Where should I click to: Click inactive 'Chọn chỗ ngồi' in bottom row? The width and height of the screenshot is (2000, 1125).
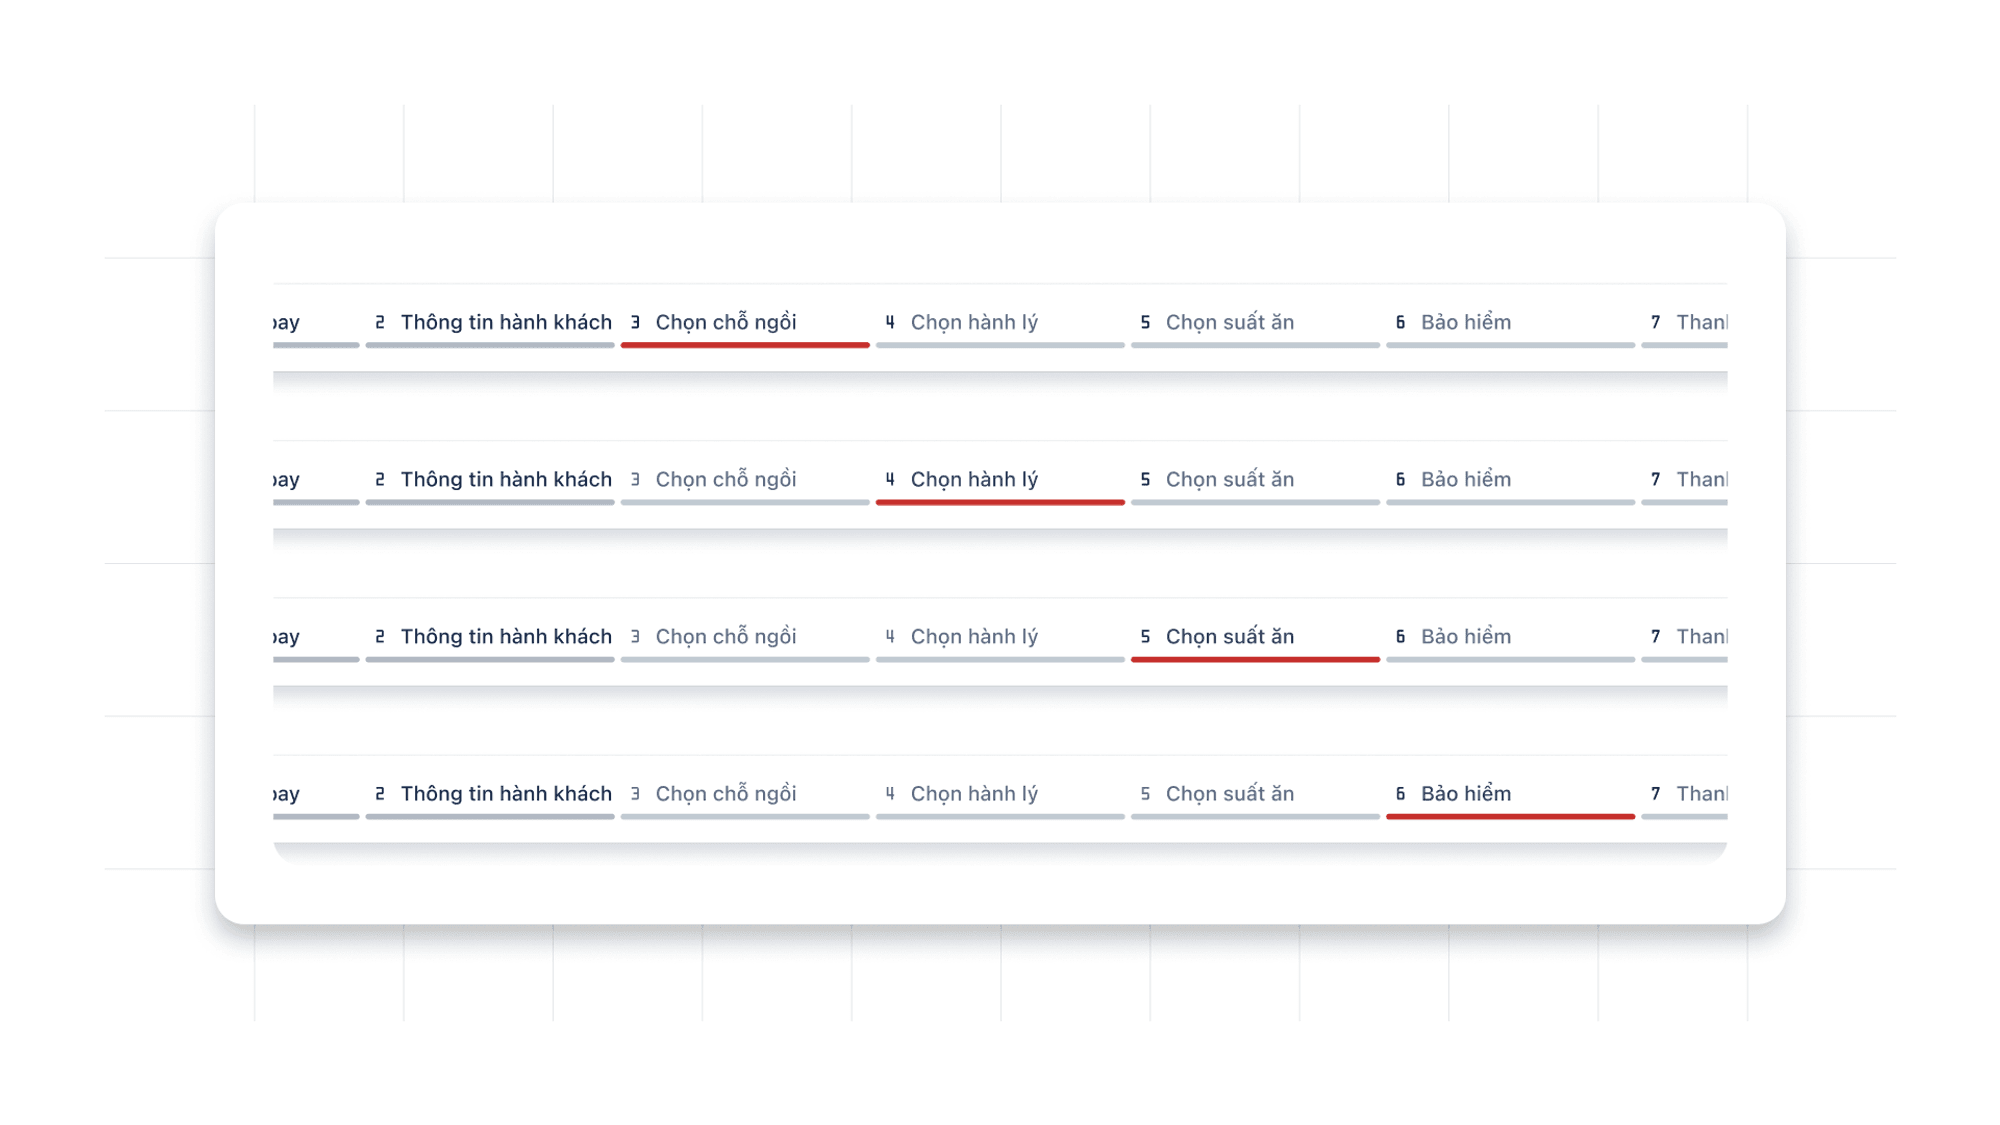725,793
